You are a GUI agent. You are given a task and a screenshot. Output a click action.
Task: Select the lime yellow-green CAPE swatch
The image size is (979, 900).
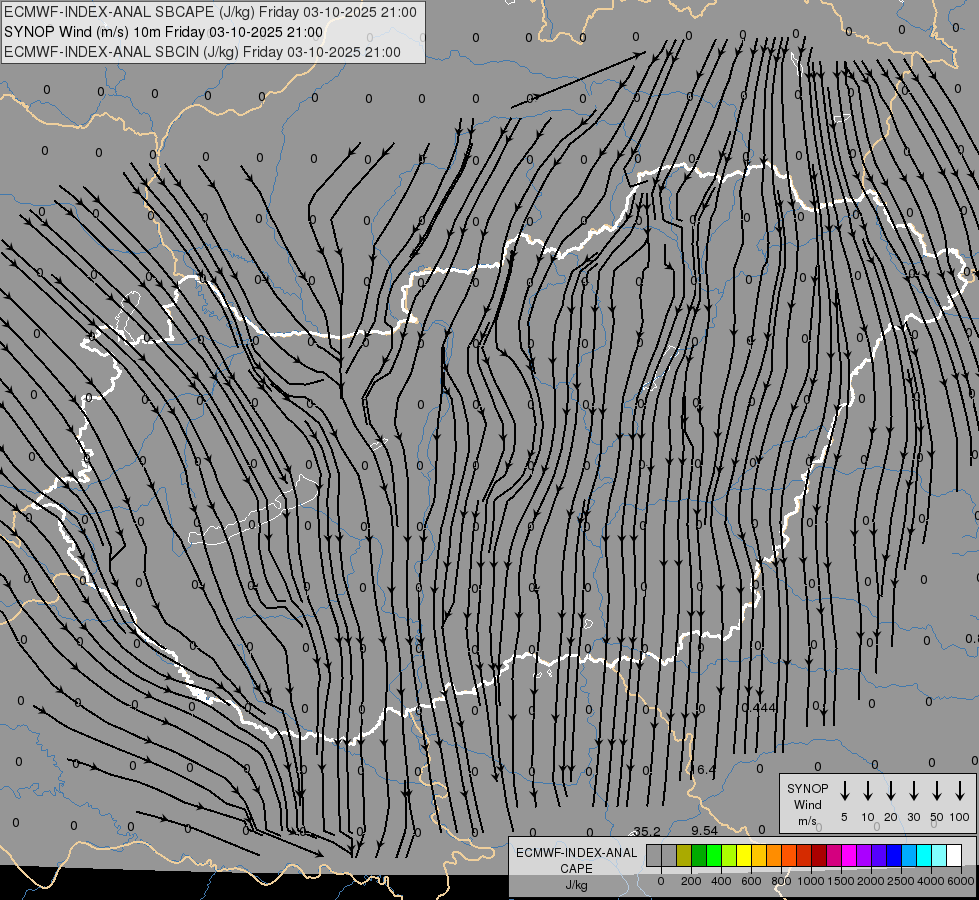729,856
